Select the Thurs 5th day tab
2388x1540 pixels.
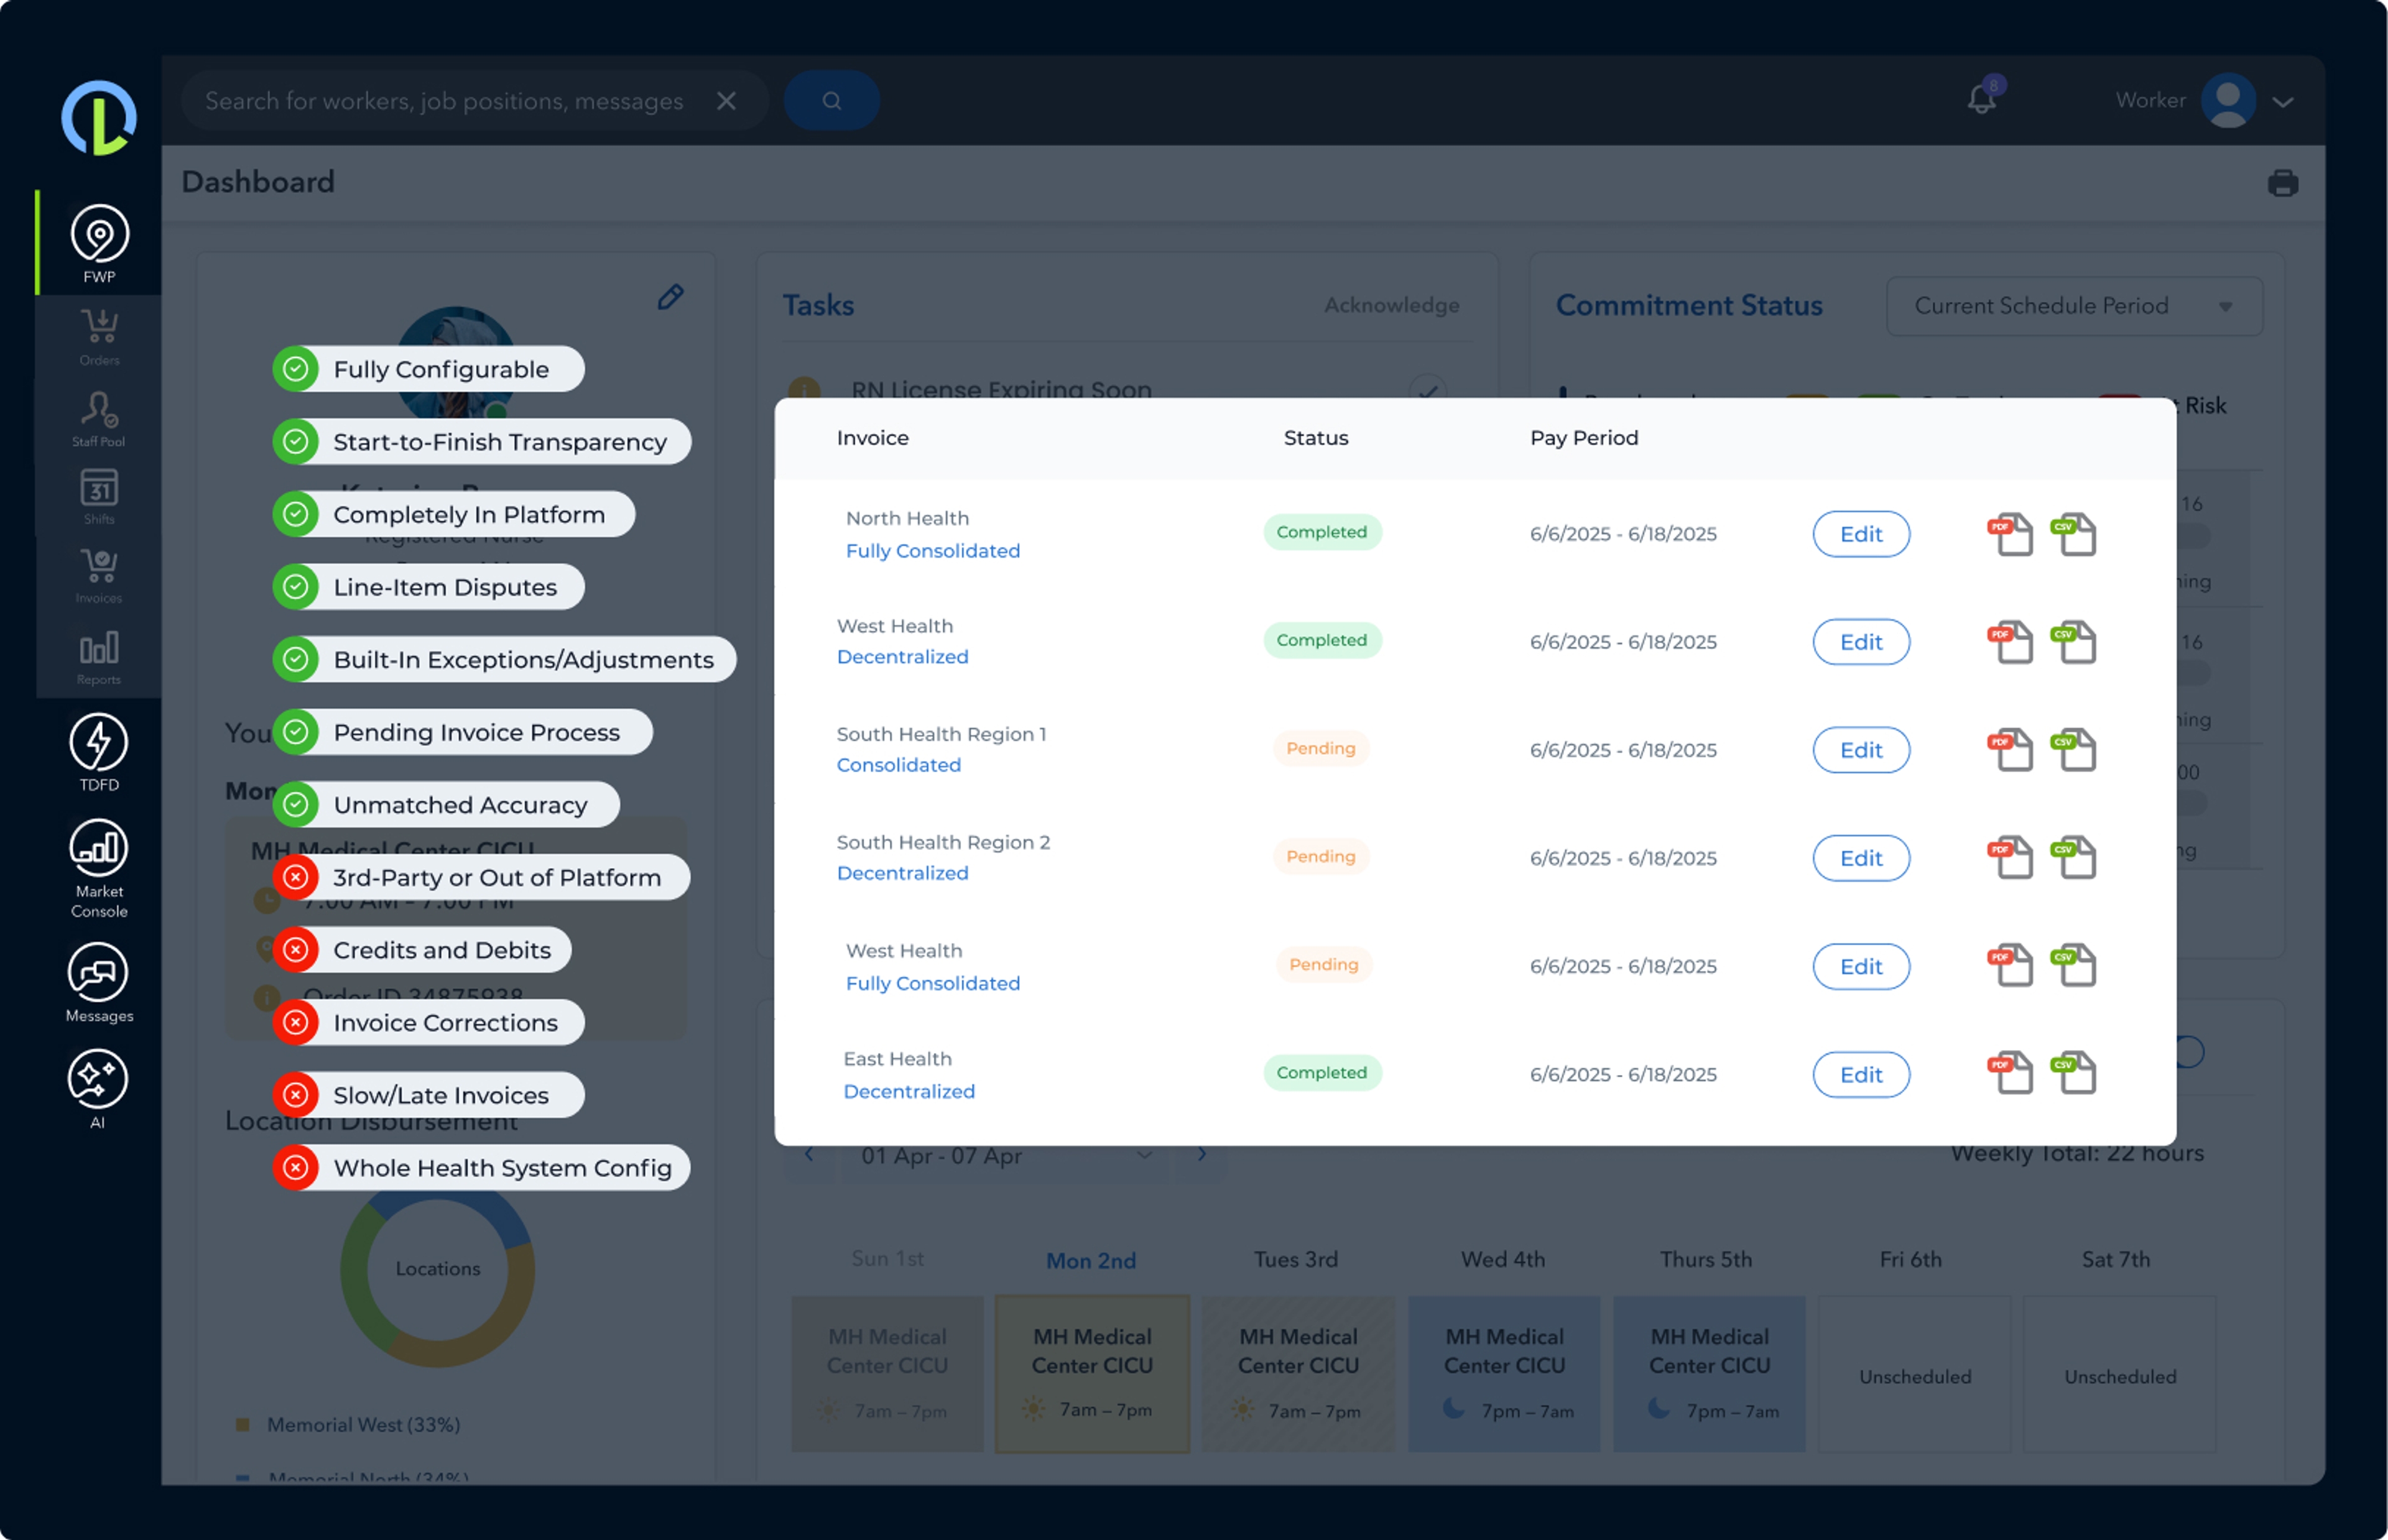click(1706, 1260)
